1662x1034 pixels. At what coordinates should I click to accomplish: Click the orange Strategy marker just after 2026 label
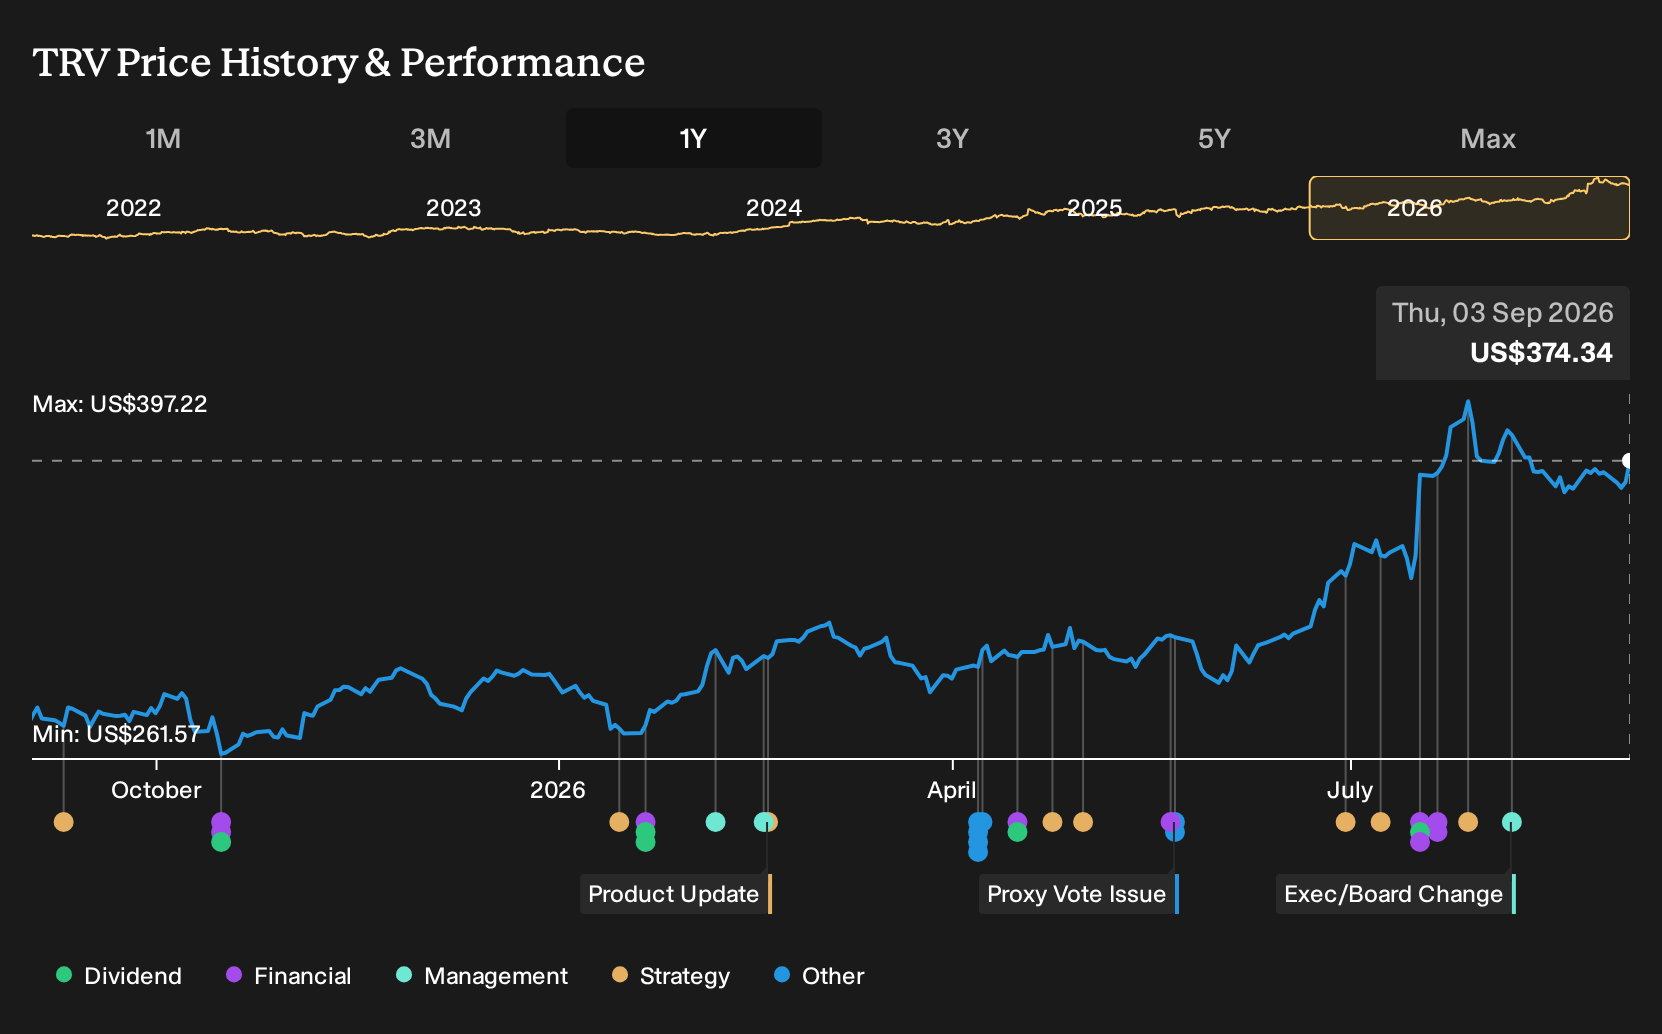619,822
